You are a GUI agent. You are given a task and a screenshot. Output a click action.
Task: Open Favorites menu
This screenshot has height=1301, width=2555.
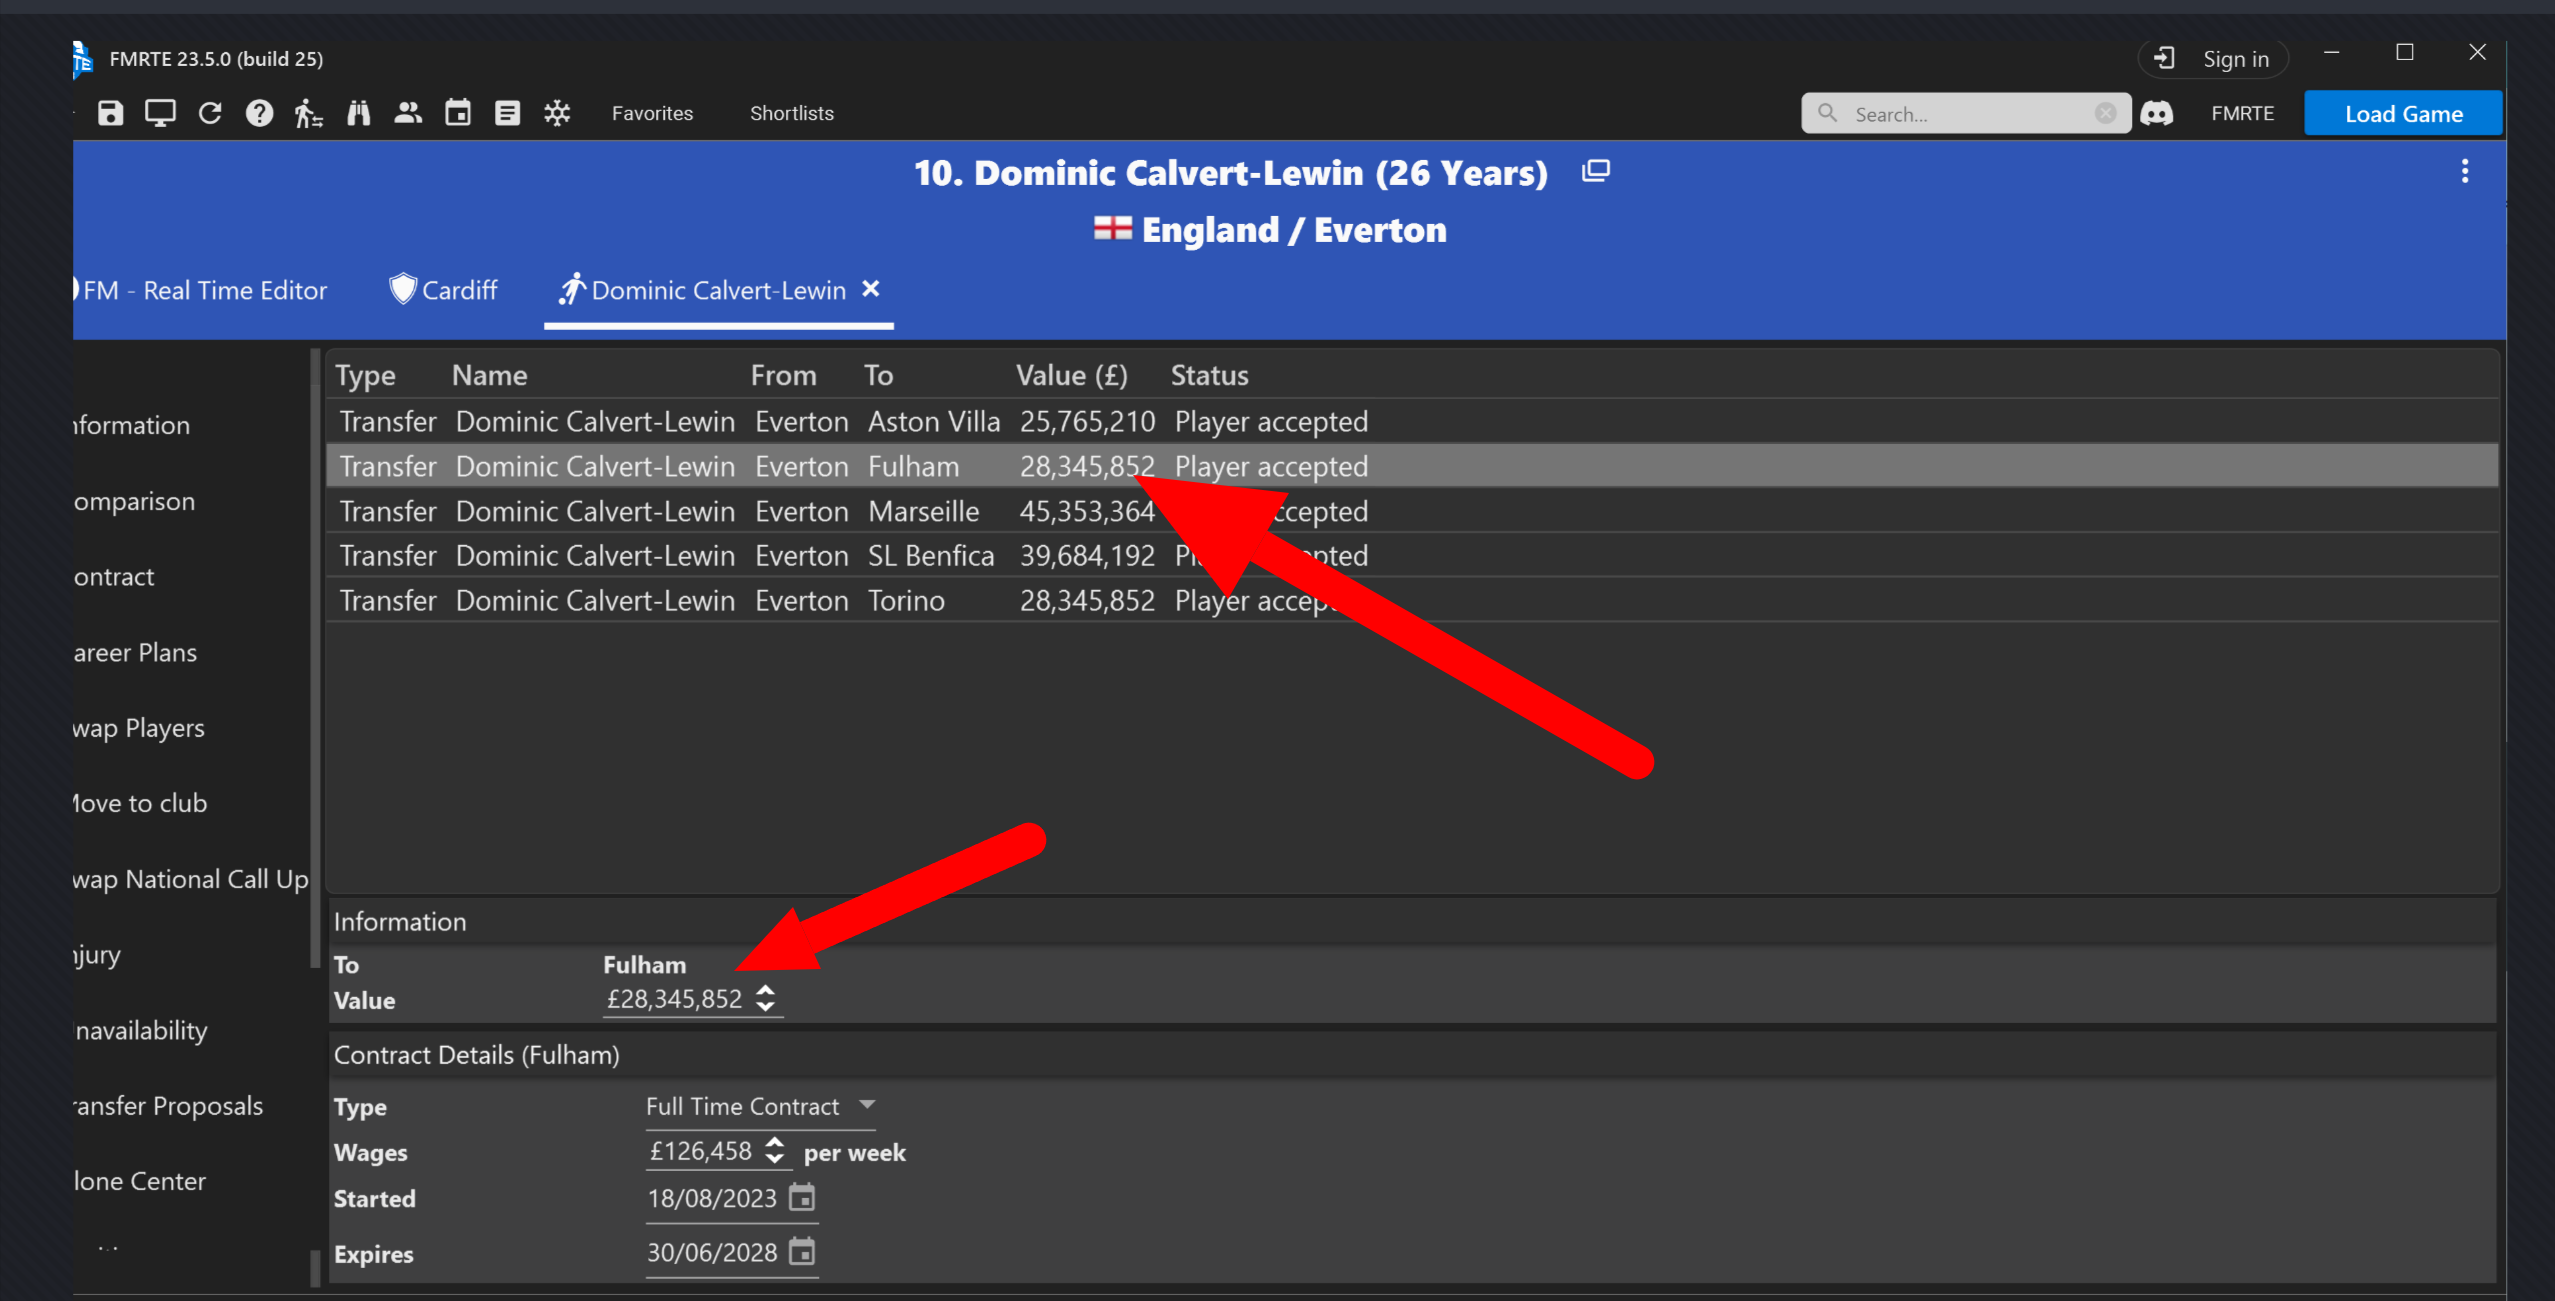point(652,113)
